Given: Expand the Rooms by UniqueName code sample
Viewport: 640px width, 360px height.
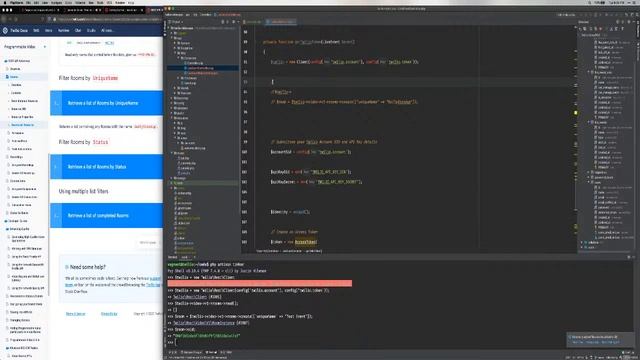Looking at the screenshot, I should point(56,103).
